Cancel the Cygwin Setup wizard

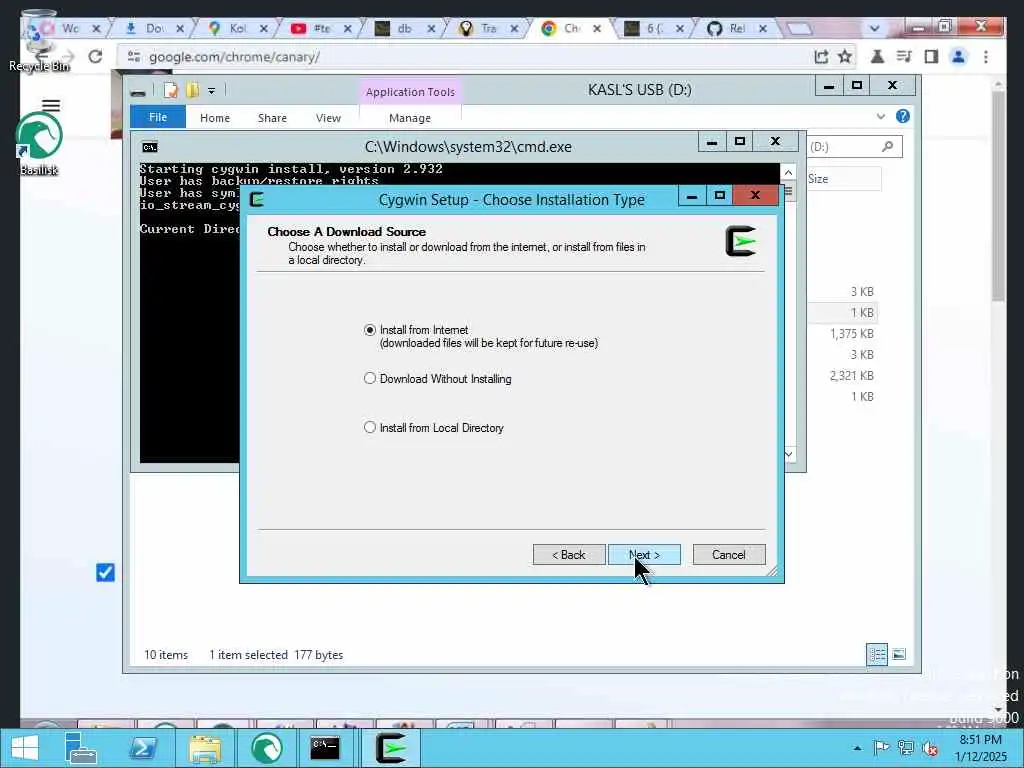click(729, 554)
